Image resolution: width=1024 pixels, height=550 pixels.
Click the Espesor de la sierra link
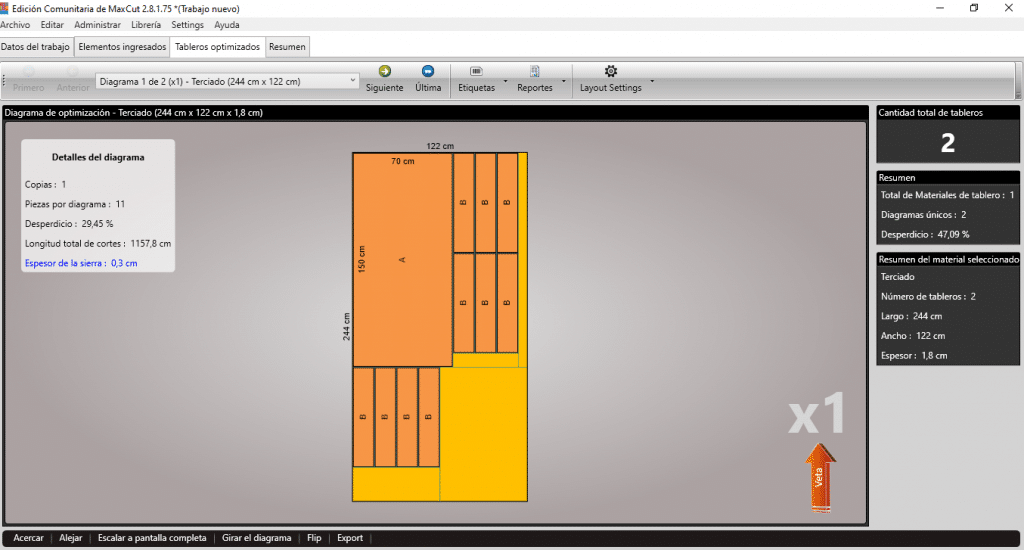pos(81,263)
